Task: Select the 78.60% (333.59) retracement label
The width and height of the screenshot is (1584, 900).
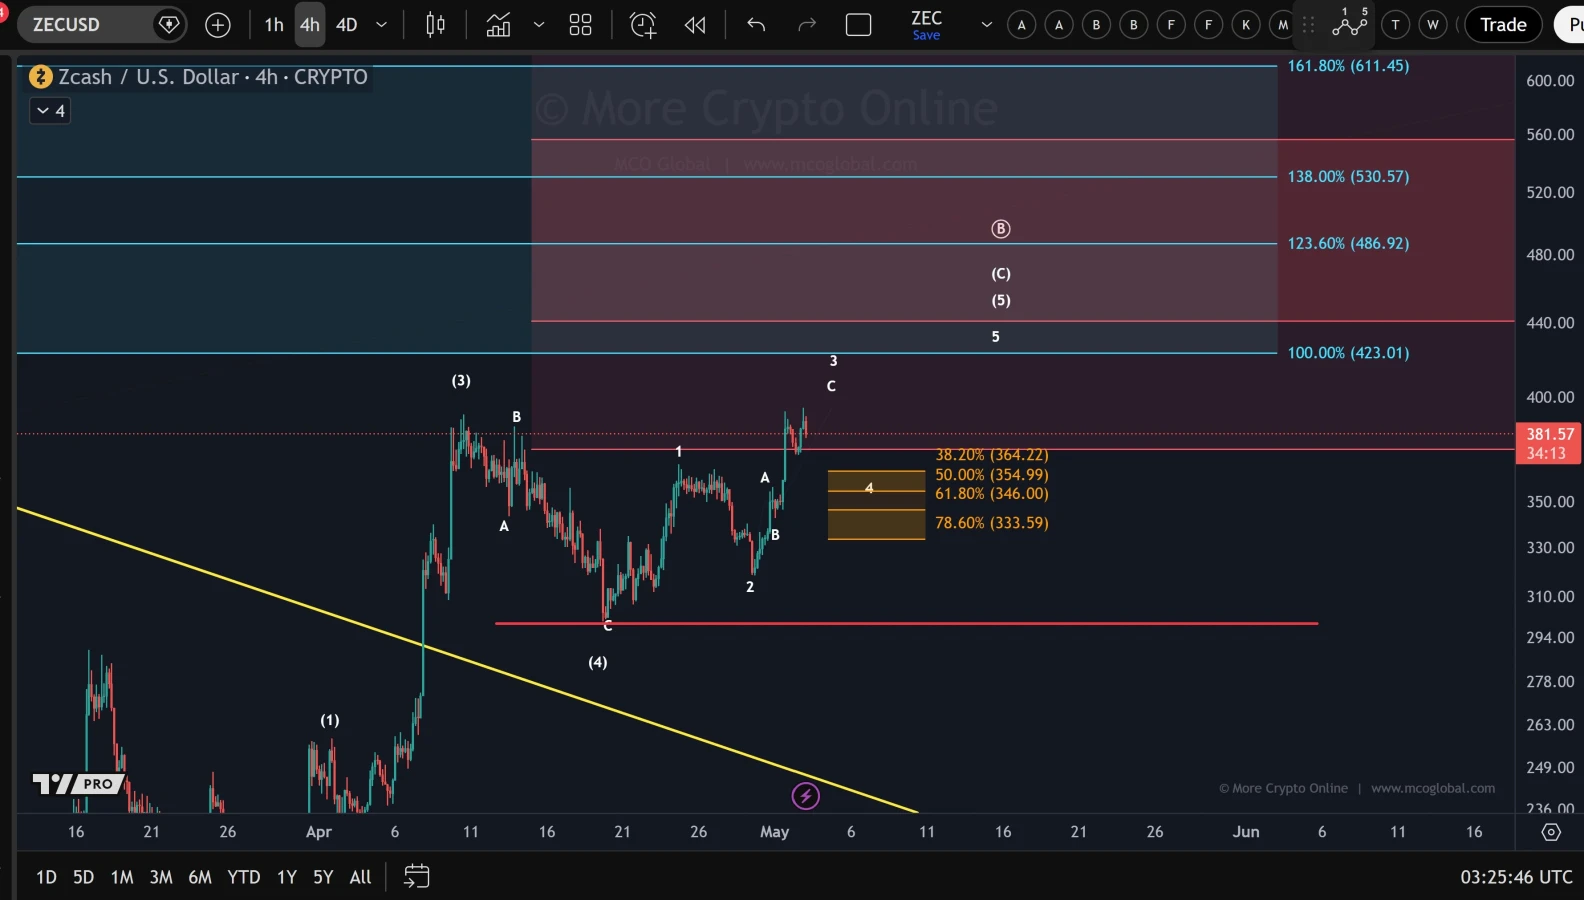Action: (991, 523)
